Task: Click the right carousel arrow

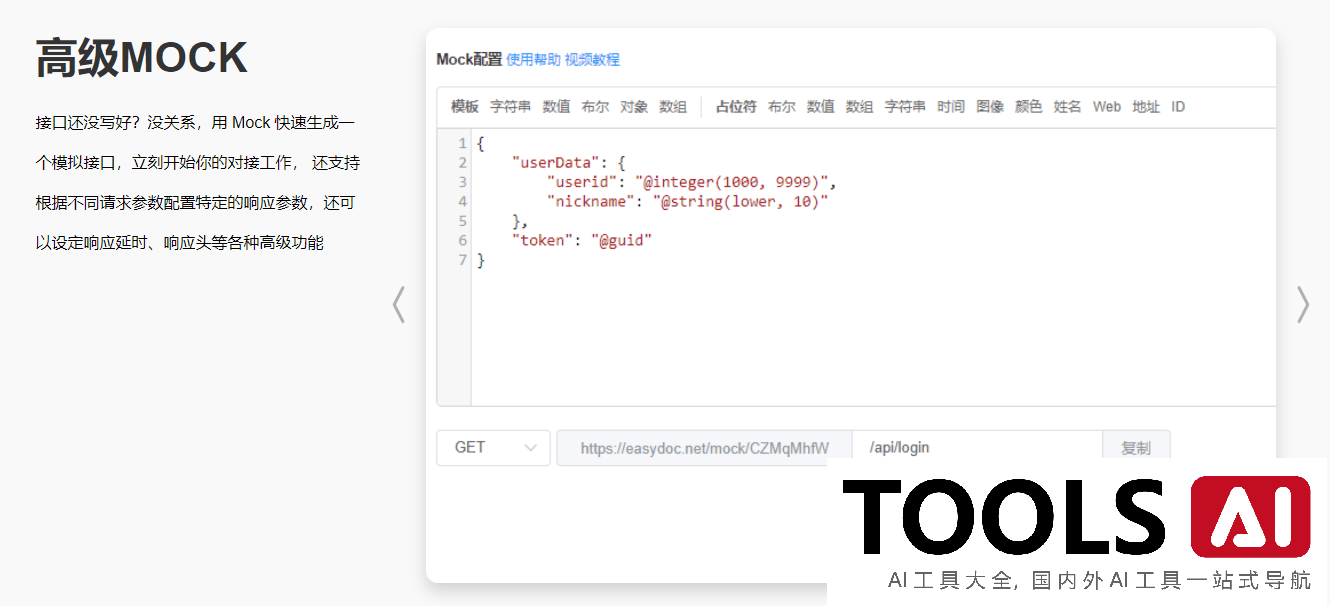Action: 1302,305
